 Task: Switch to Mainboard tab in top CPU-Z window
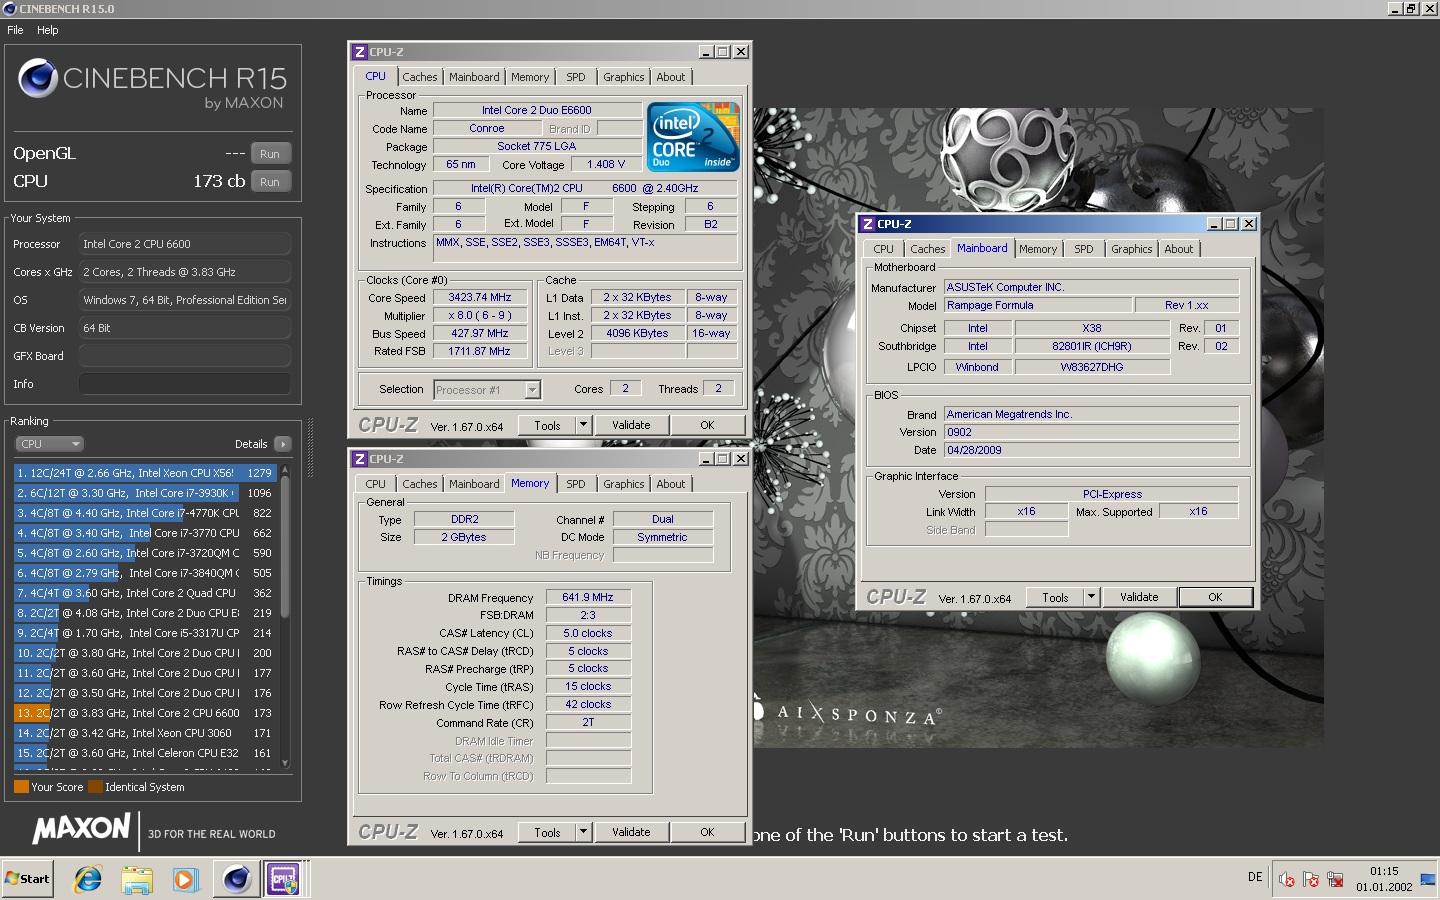point(474,77)
